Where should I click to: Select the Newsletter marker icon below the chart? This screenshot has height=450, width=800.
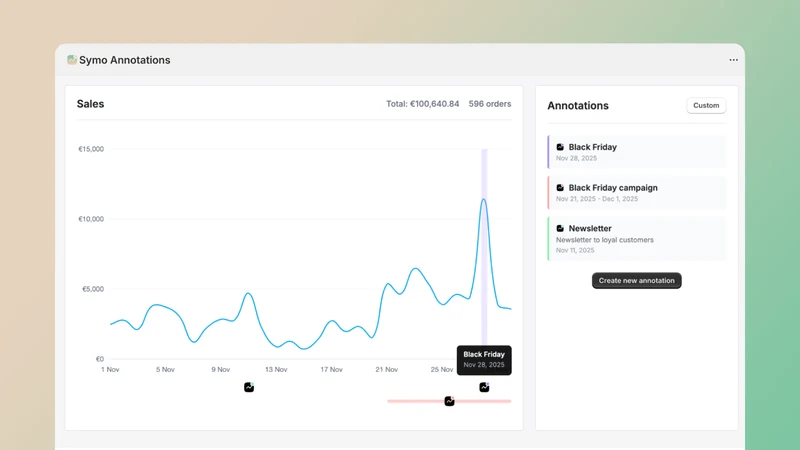click(x=249, y=387)
